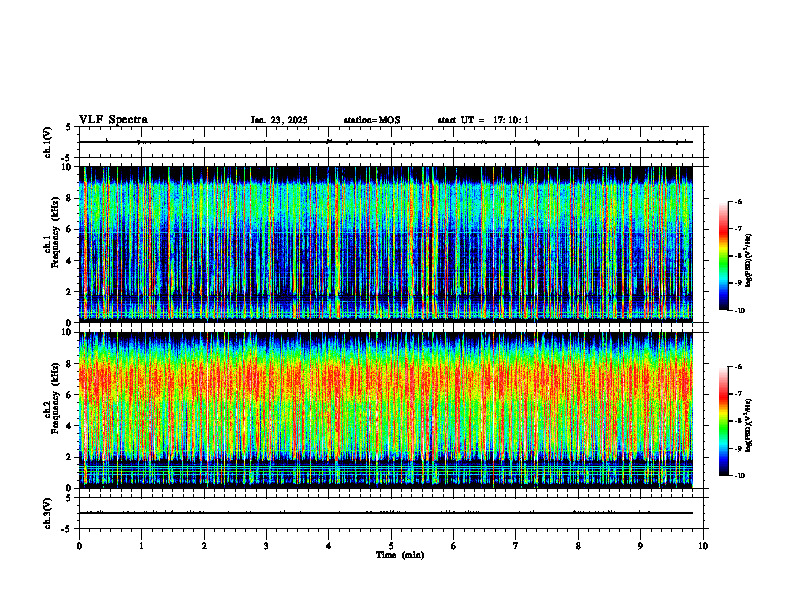Click time axis tick label "8"

[x=578, y=546]
